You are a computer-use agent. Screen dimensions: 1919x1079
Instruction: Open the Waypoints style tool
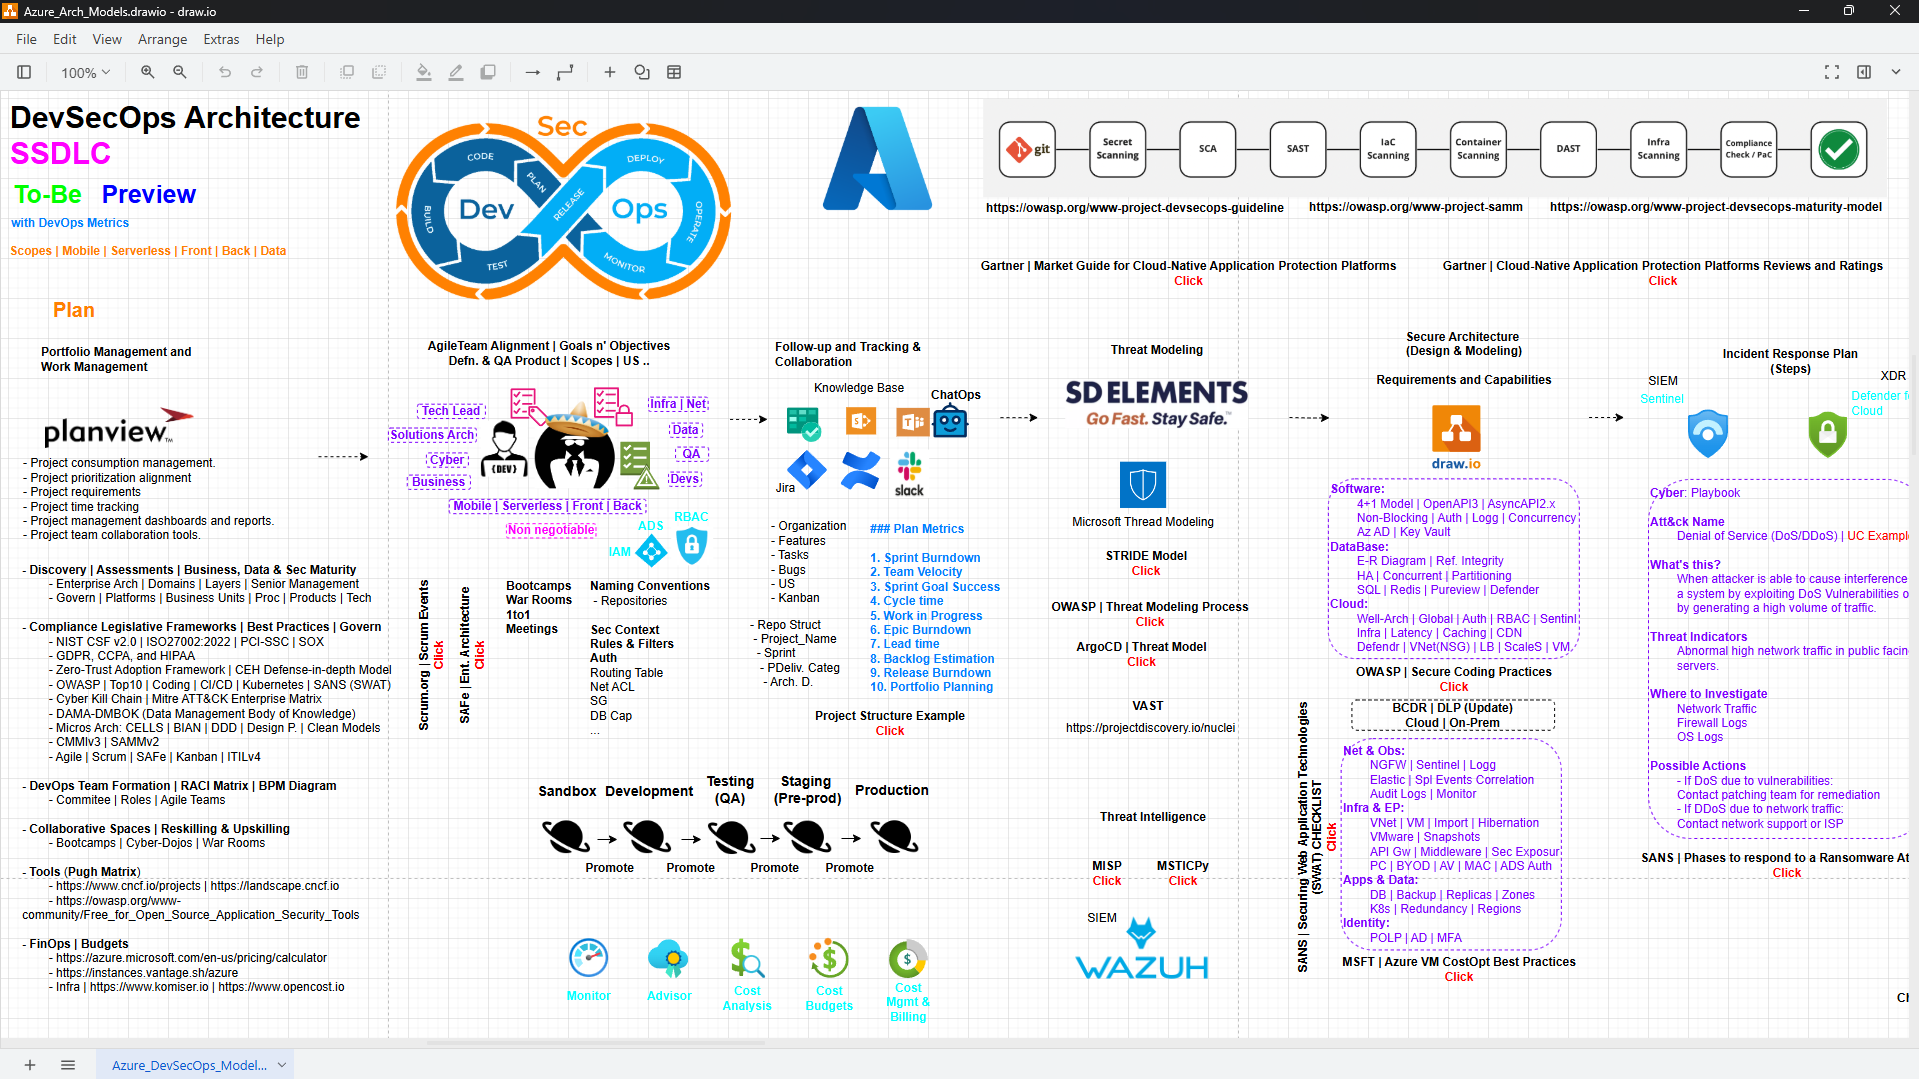(565, 72)
